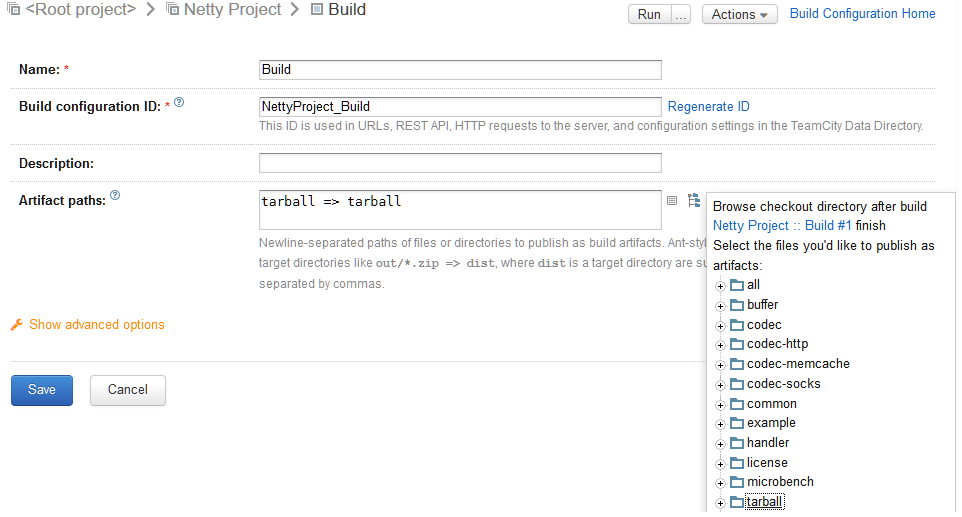The width and height of the screenshot is (962, 517).
Task: Click the checkout directory tree browser icon
Action: pyautogui.click(x=694, y=200)
